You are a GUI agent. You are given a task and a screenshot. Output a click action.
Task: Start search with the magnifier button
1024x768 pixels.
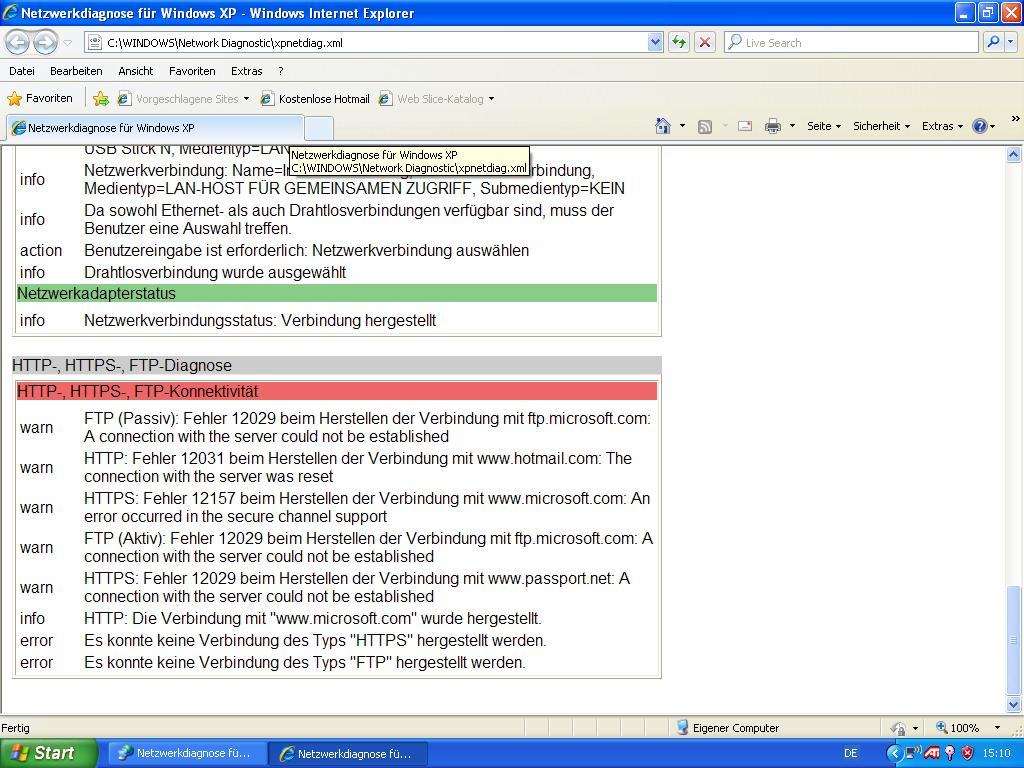pos(993,42)
